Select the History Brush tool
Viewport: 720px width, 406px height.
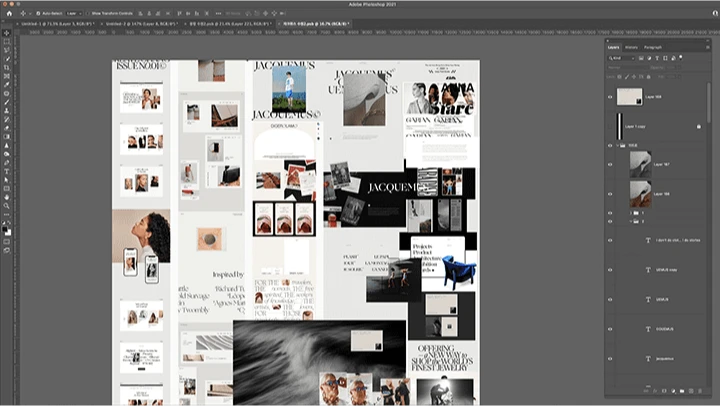click(6, 119)
